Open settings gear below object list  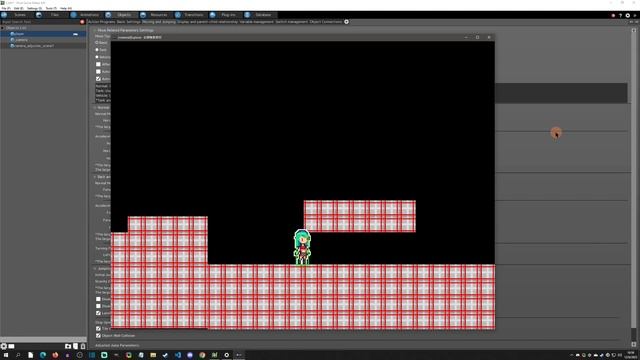tap(4, 346)
